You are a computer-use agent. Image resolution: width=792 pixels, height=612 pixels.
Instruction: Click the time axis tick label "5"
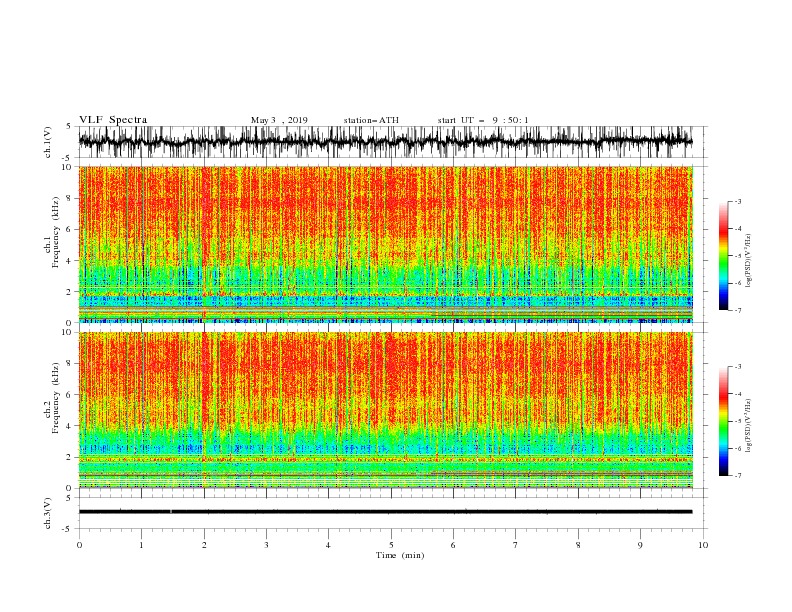(x=391, y=545)
